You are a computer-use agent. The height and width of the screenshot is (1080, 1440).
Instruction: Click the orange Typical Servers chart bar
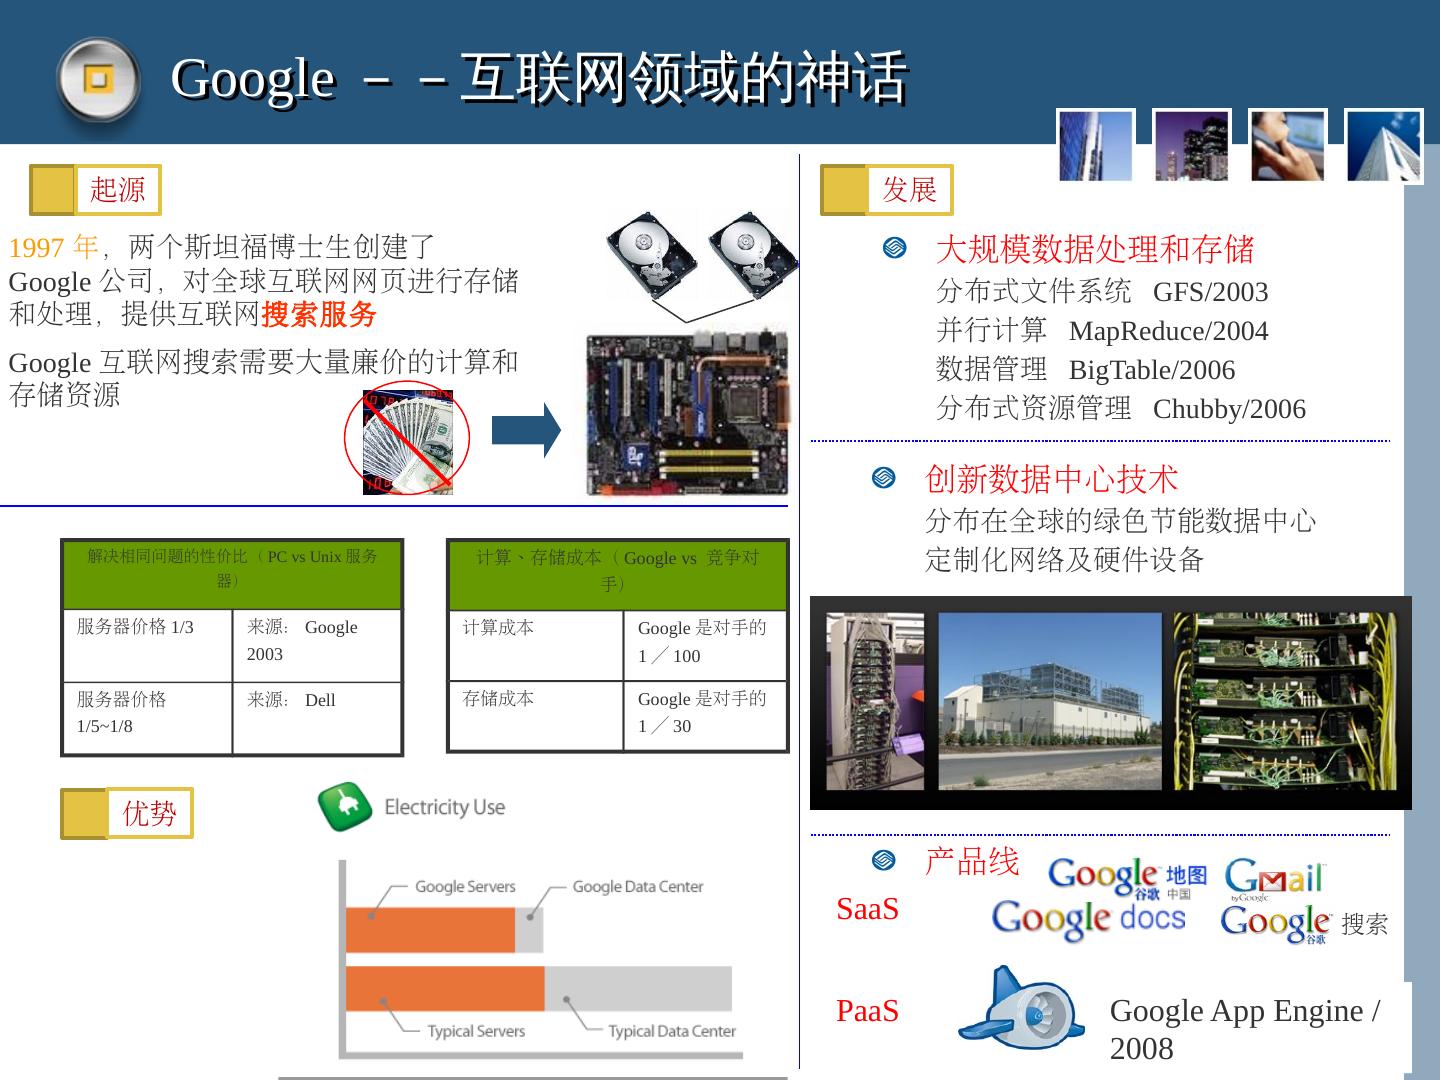coord(445,989)
